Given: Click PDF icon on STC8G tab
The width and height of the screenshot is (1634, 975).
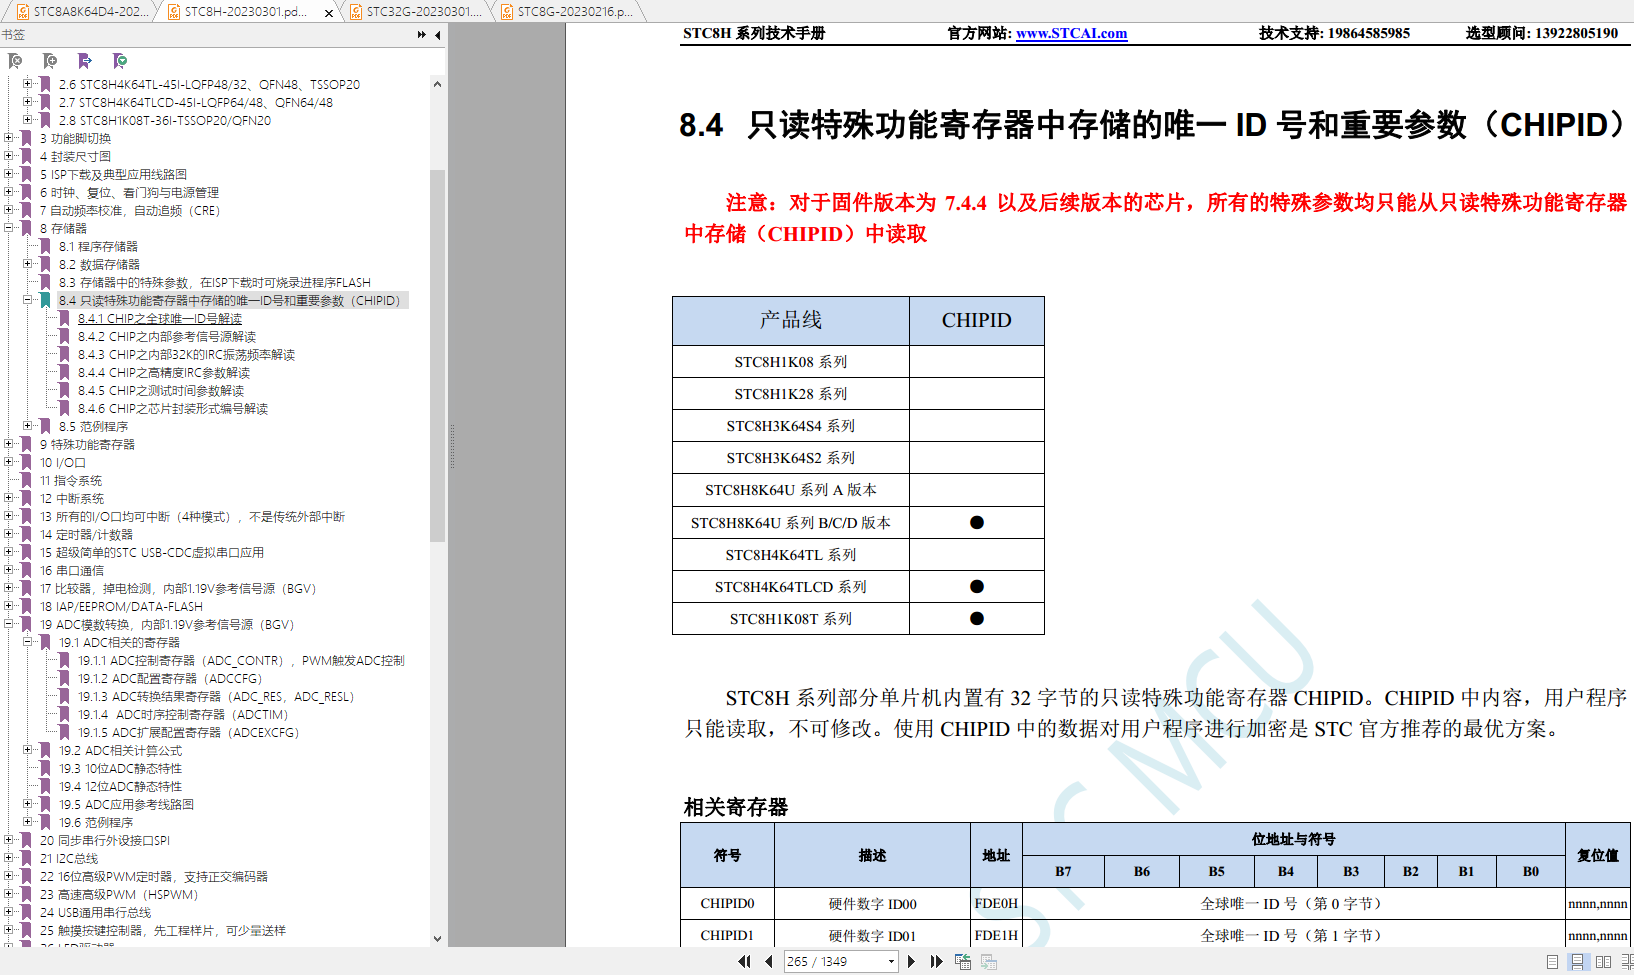Looking at the screenshot, I should click(x=507, y=12).
